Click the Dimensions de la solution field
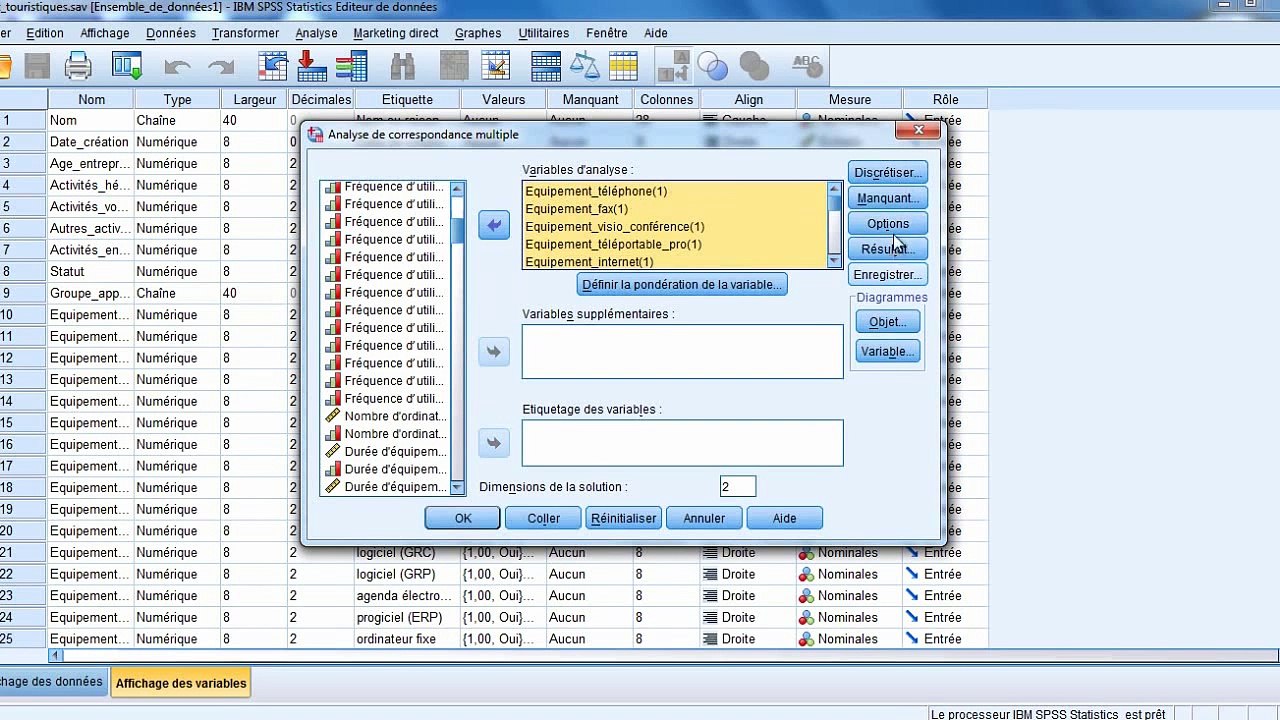The width and height of the screenshot is (1280, 720). 738,487
